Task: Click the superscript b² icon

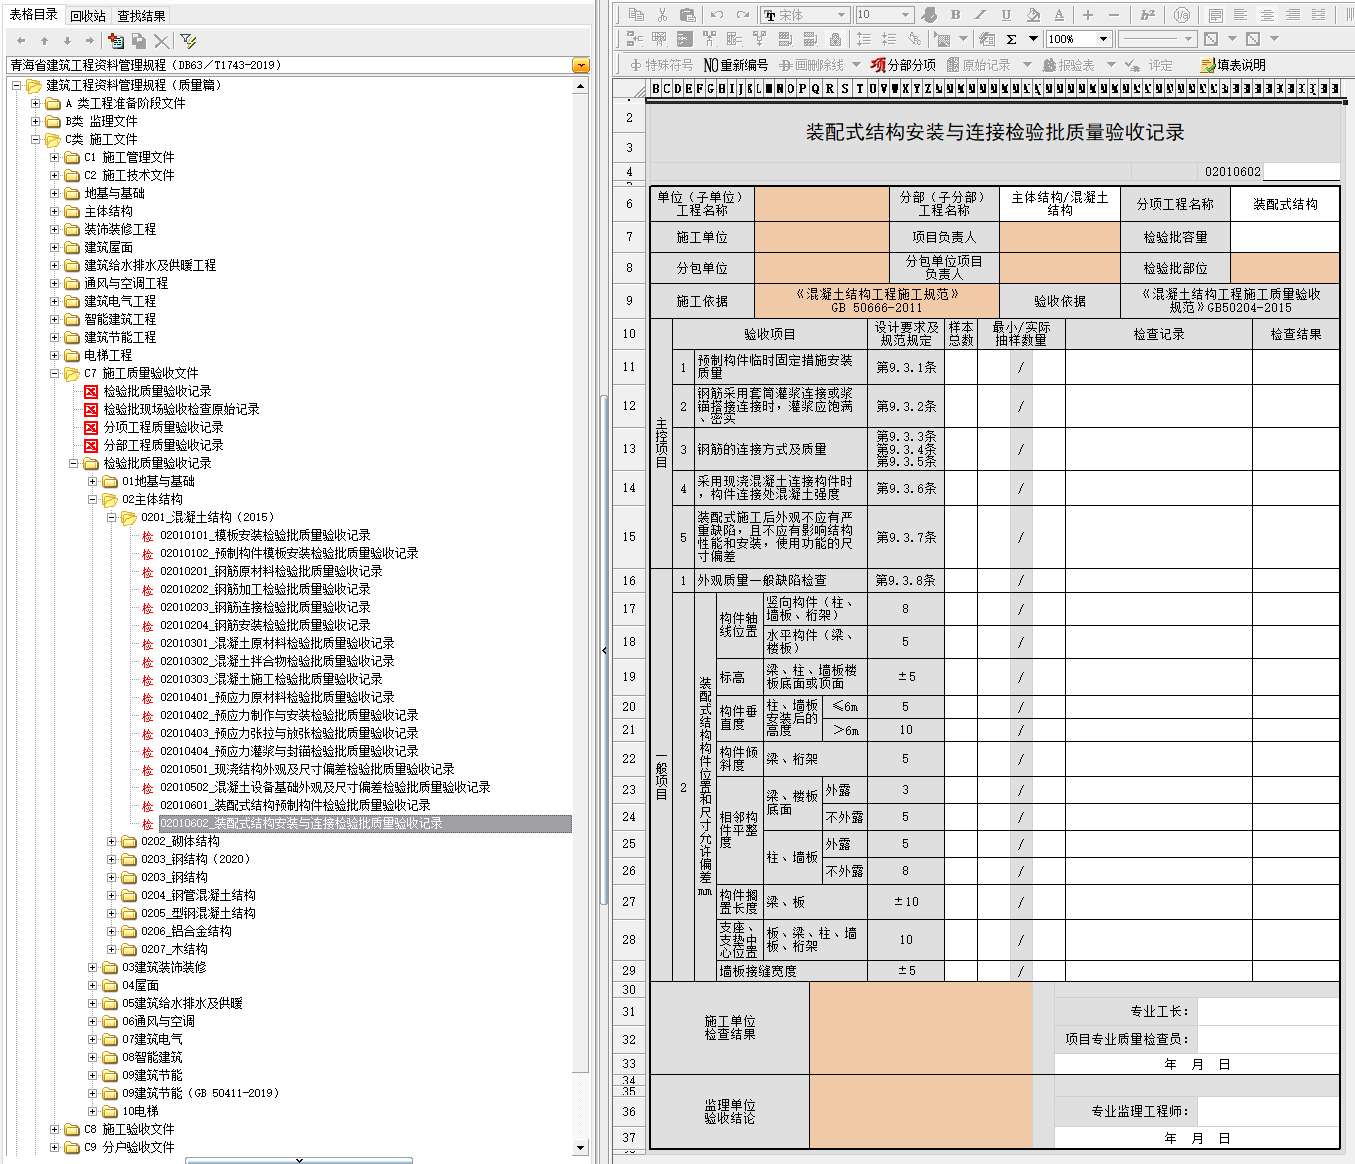Action: (1148, 15)
